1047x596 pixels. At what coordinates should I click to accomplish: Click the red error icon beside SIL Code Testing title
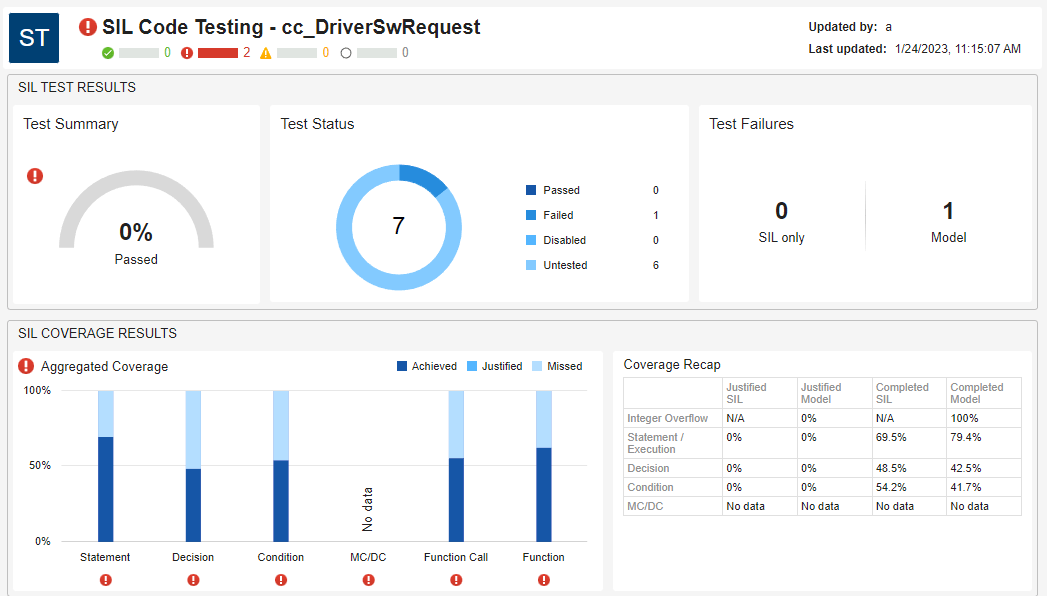87,27
